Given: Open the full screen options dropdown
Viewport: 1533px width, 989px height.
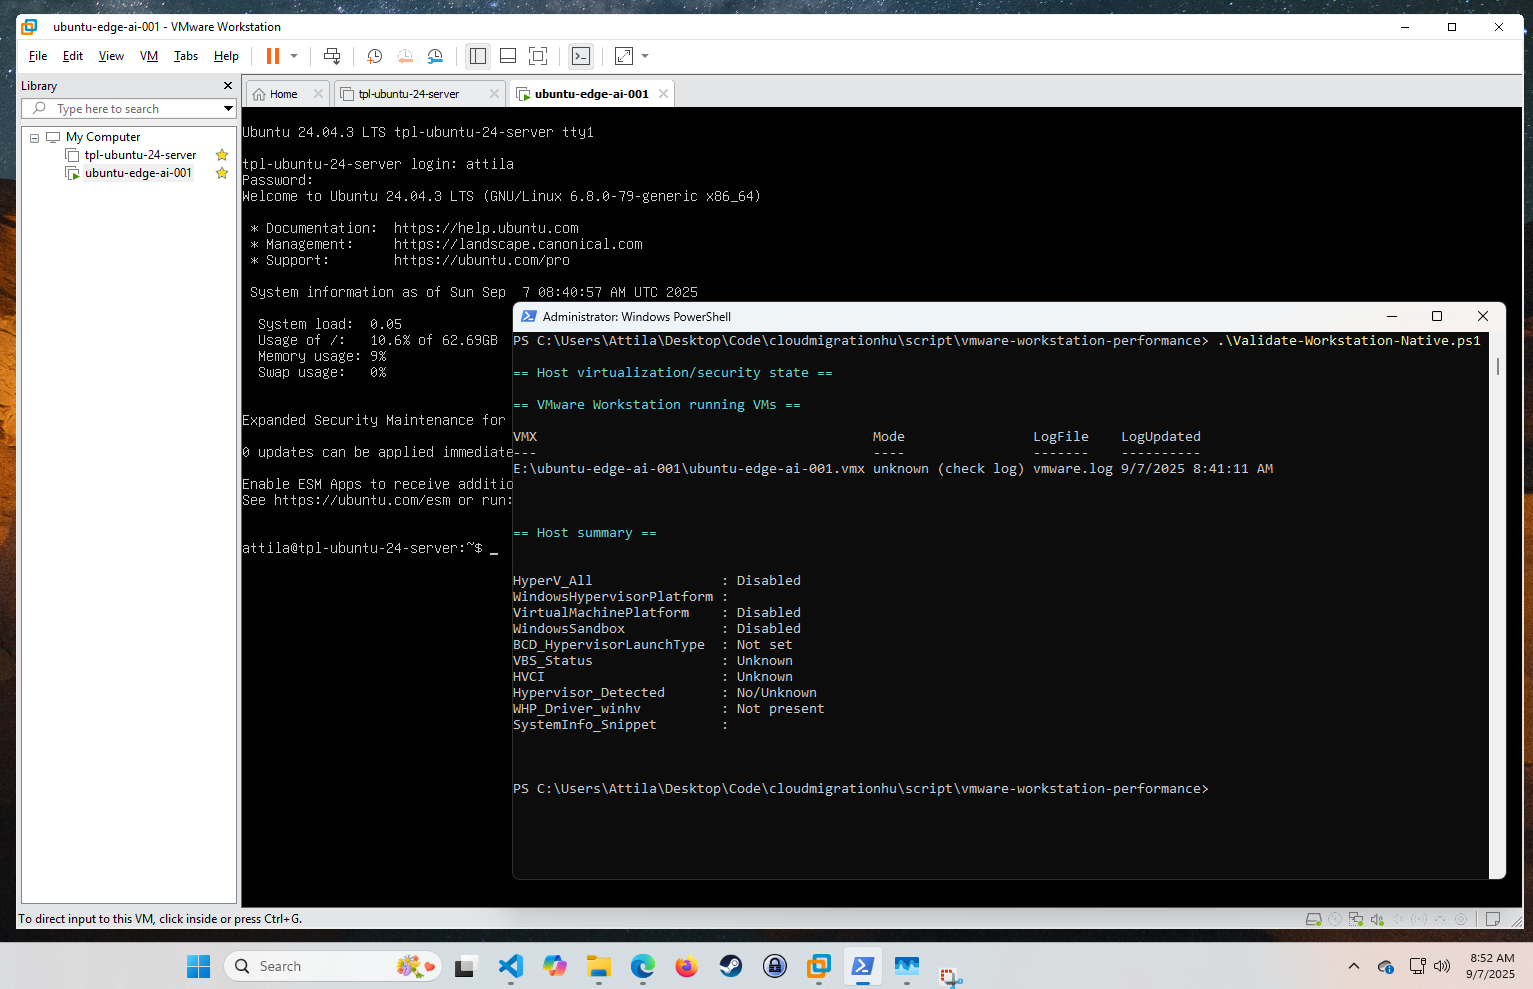Looking at the screenshot, I should click(x=644, y=56).
